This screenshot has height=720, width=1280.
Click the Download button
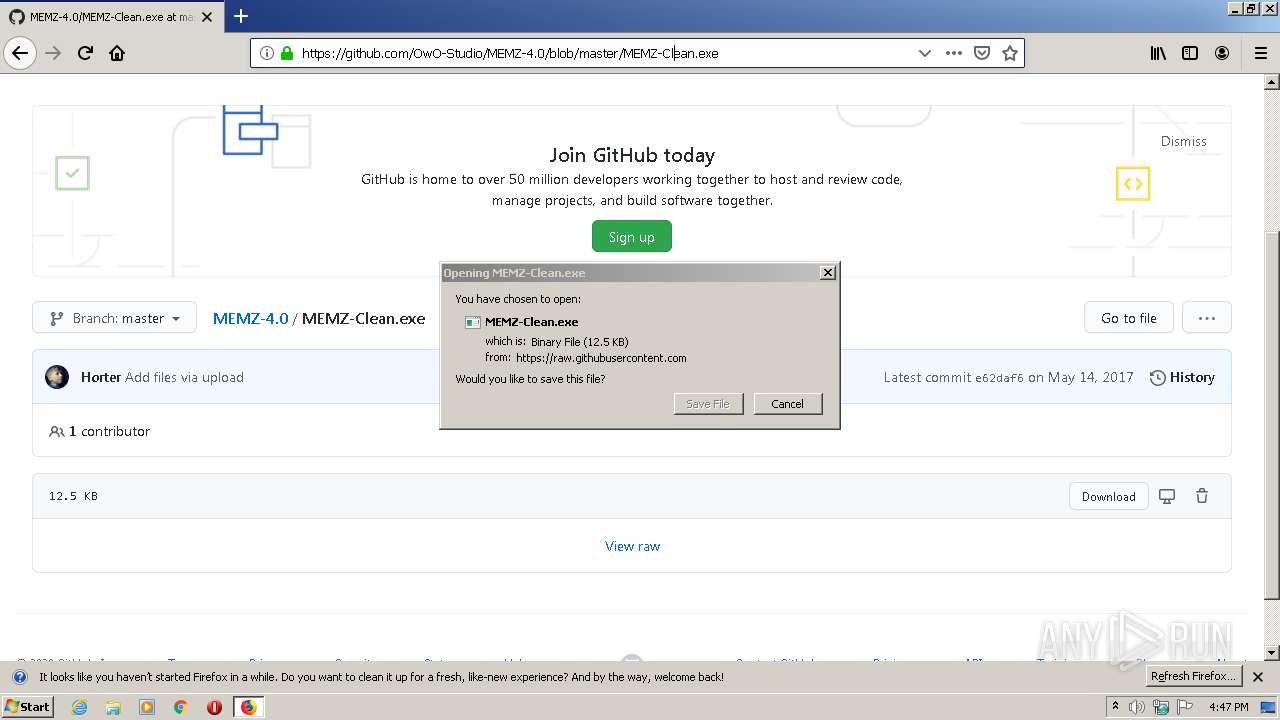(x=1108, y=496)
